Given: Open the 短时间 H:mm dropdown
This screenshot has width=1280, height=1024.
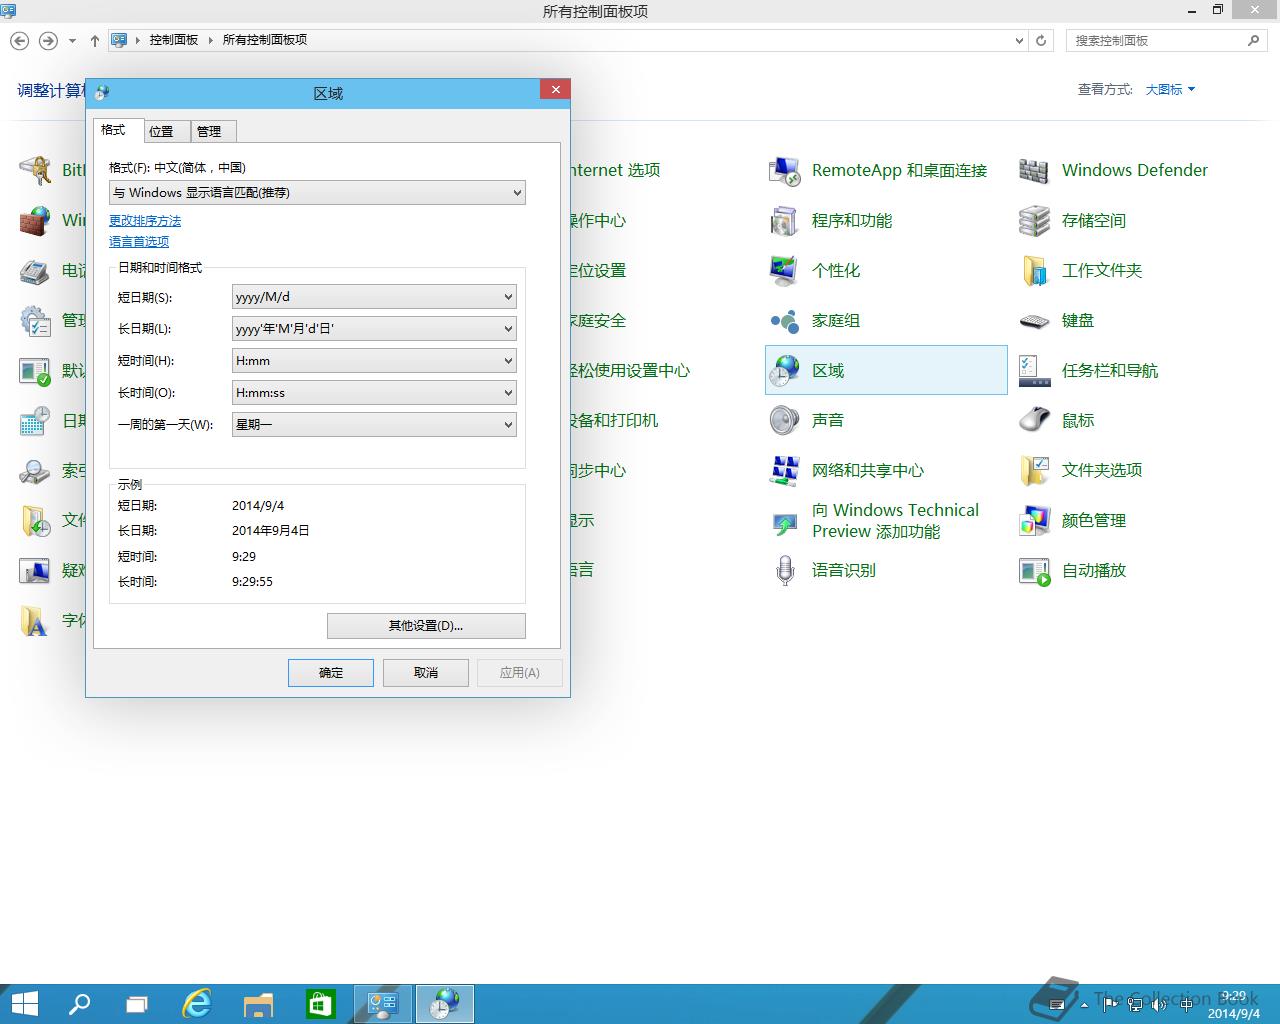Looking at the screenshot, I should (374, 361).
